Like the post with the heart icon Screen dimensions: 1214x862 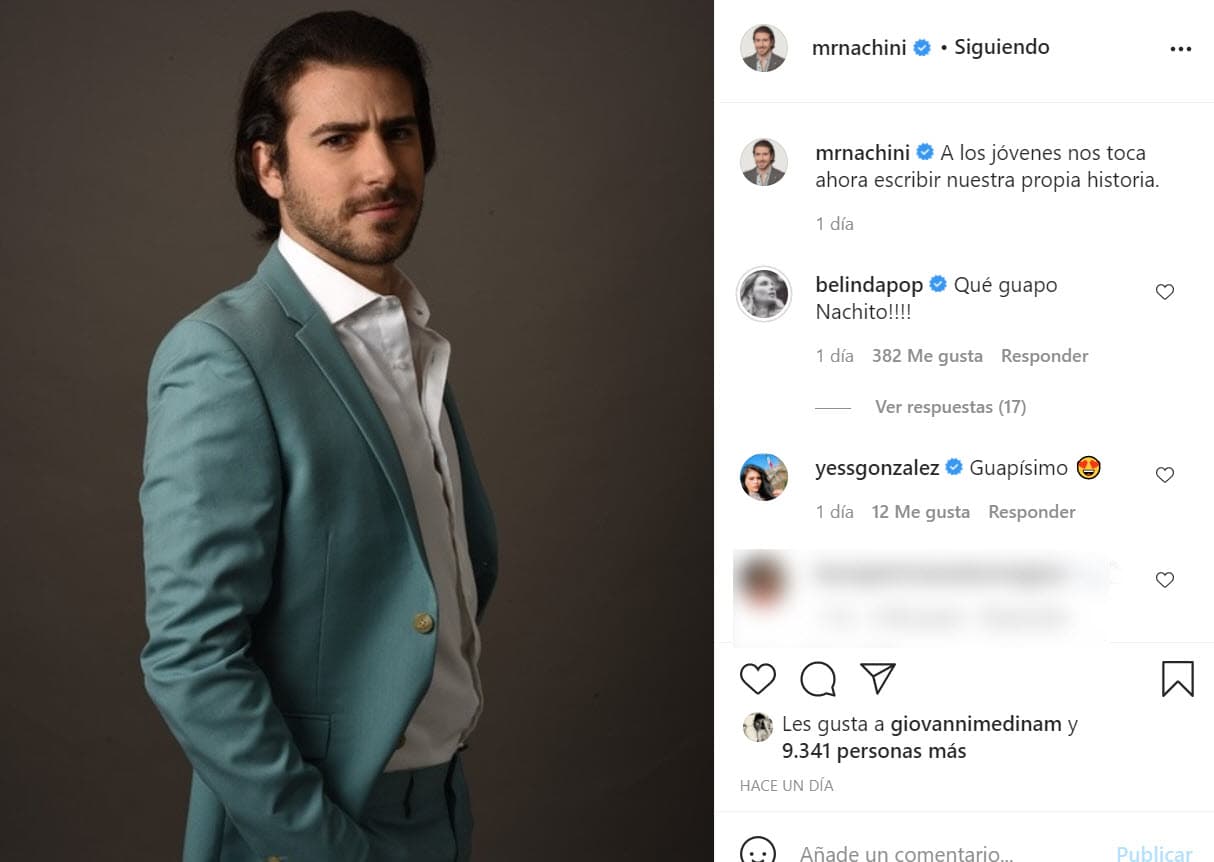point(758,678)
